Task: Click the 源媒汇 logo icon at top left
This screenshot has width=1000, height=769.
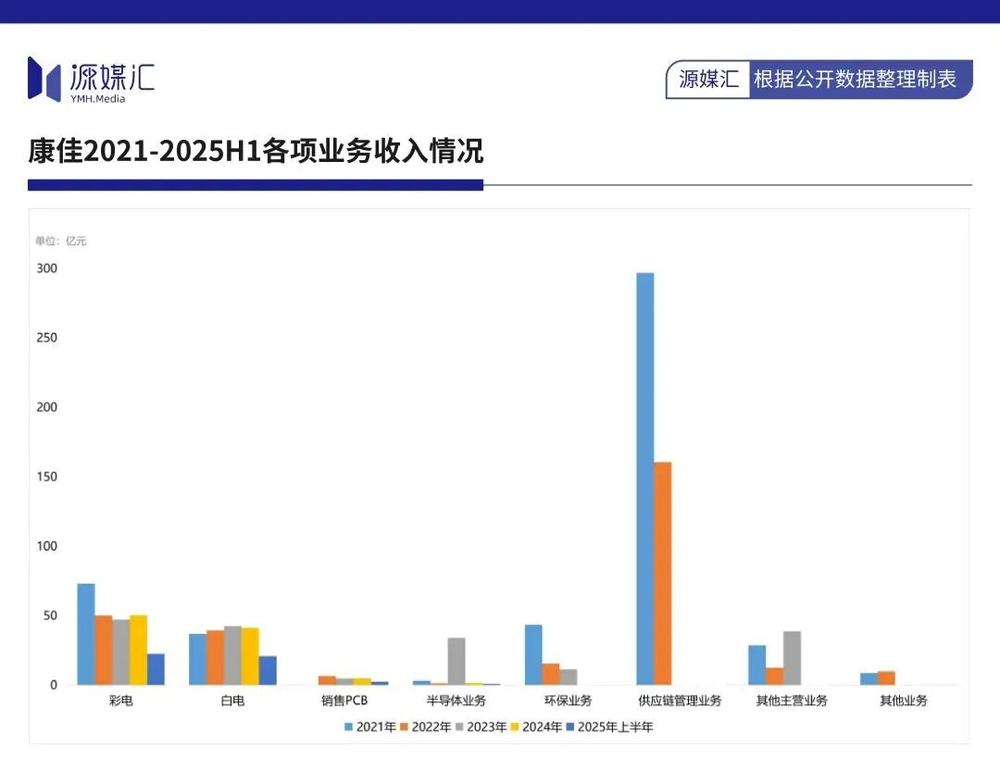Action: (44, 79)
